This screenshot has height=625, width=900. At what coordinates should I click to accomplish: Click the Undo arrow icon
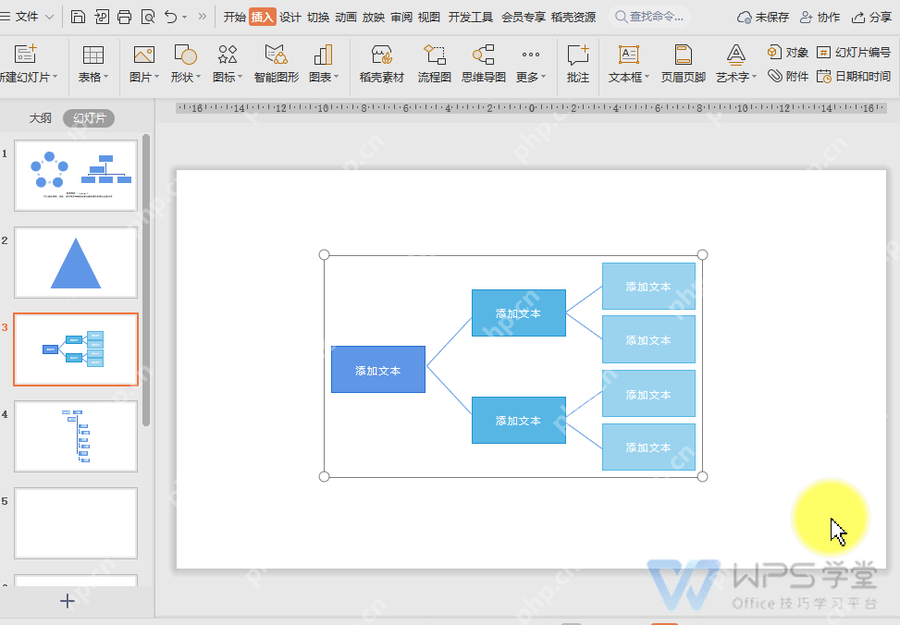pyautogui.click(x=170, y=17)
